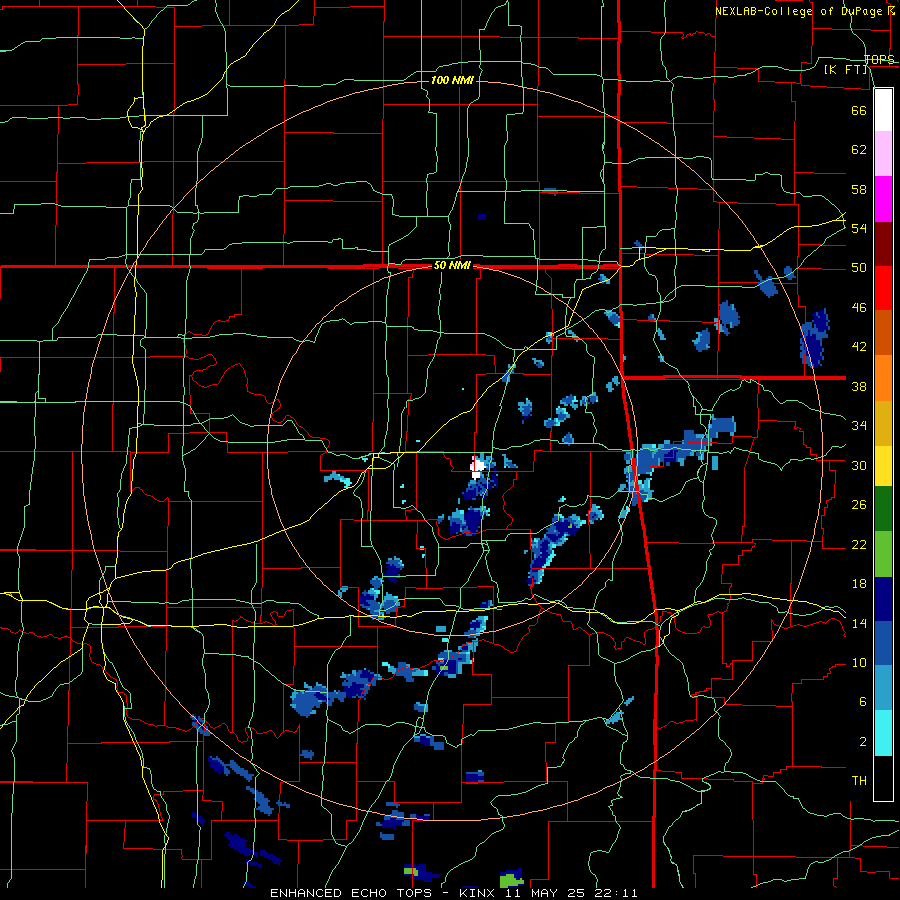900x900 pixels.
Task: Click the "TH" legend label
Action: [859, 781]
